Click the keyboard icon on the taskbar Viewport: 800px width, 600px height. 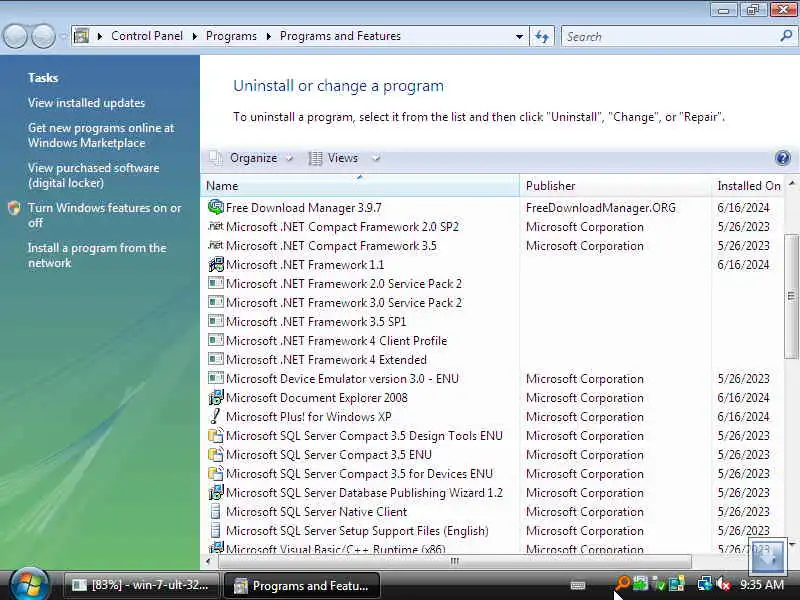[x=578, y=585]
